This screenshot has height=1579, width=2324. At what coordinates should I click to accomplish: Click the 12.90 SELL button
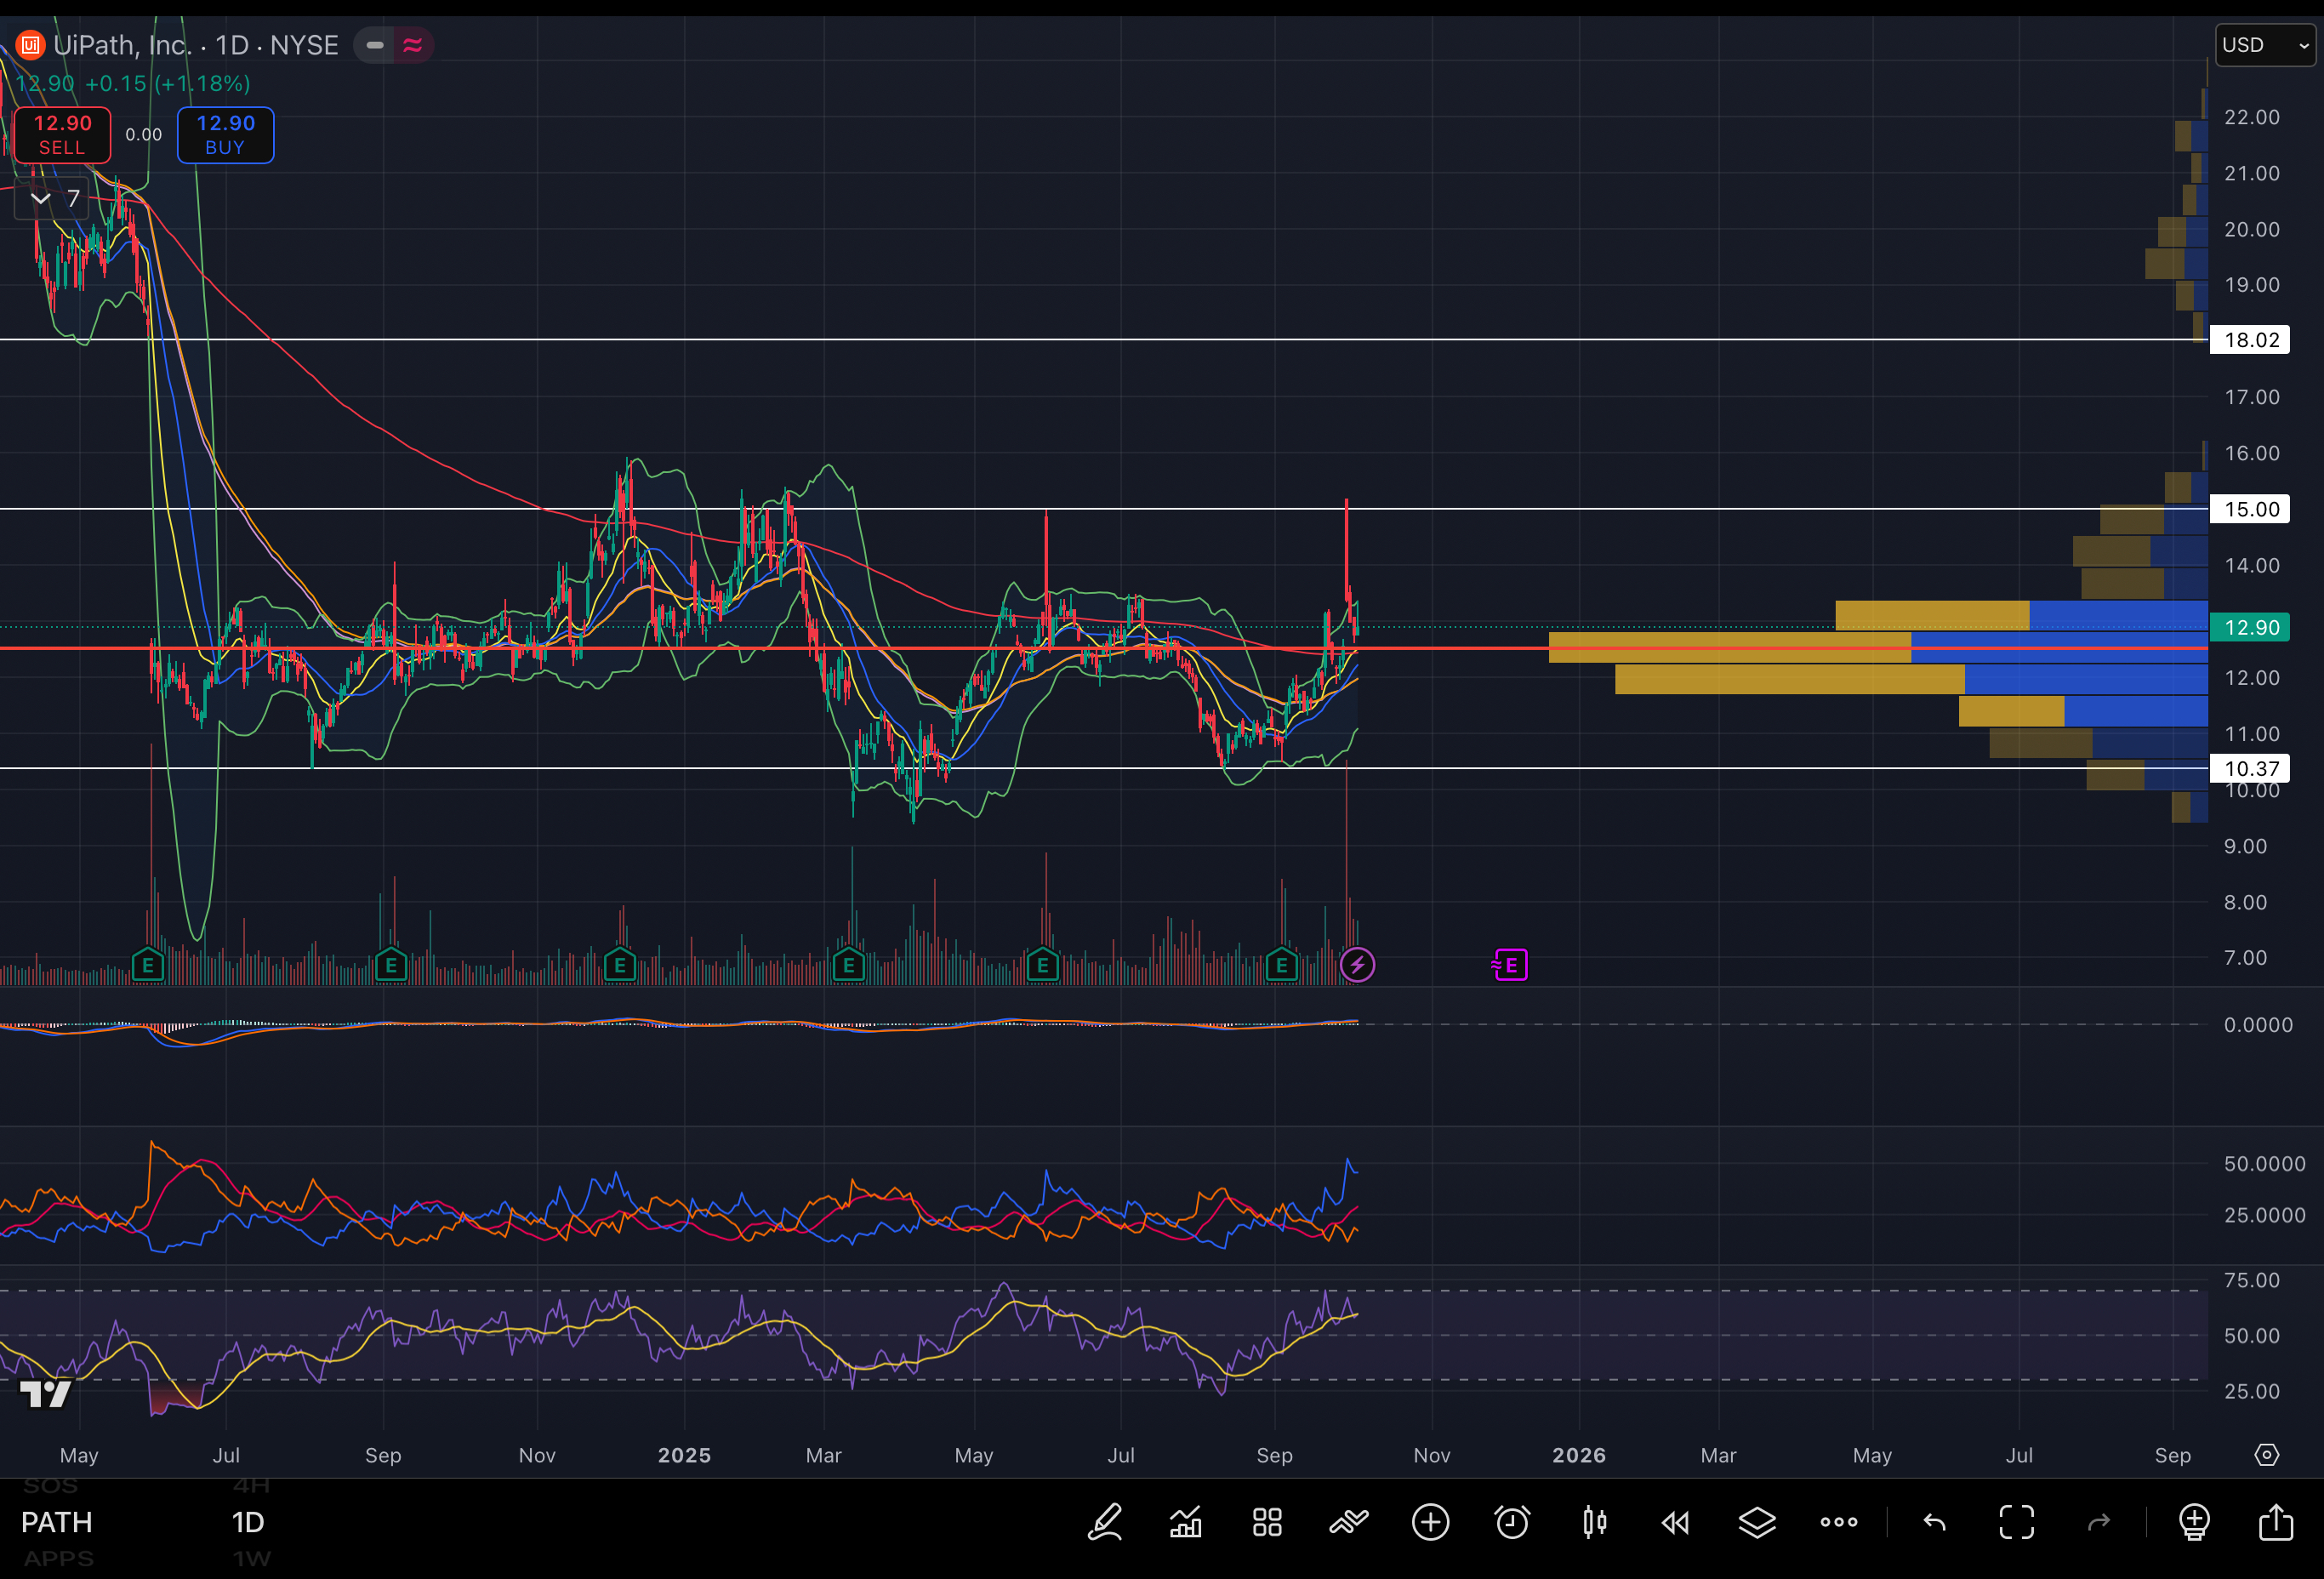tap(62, 134)
